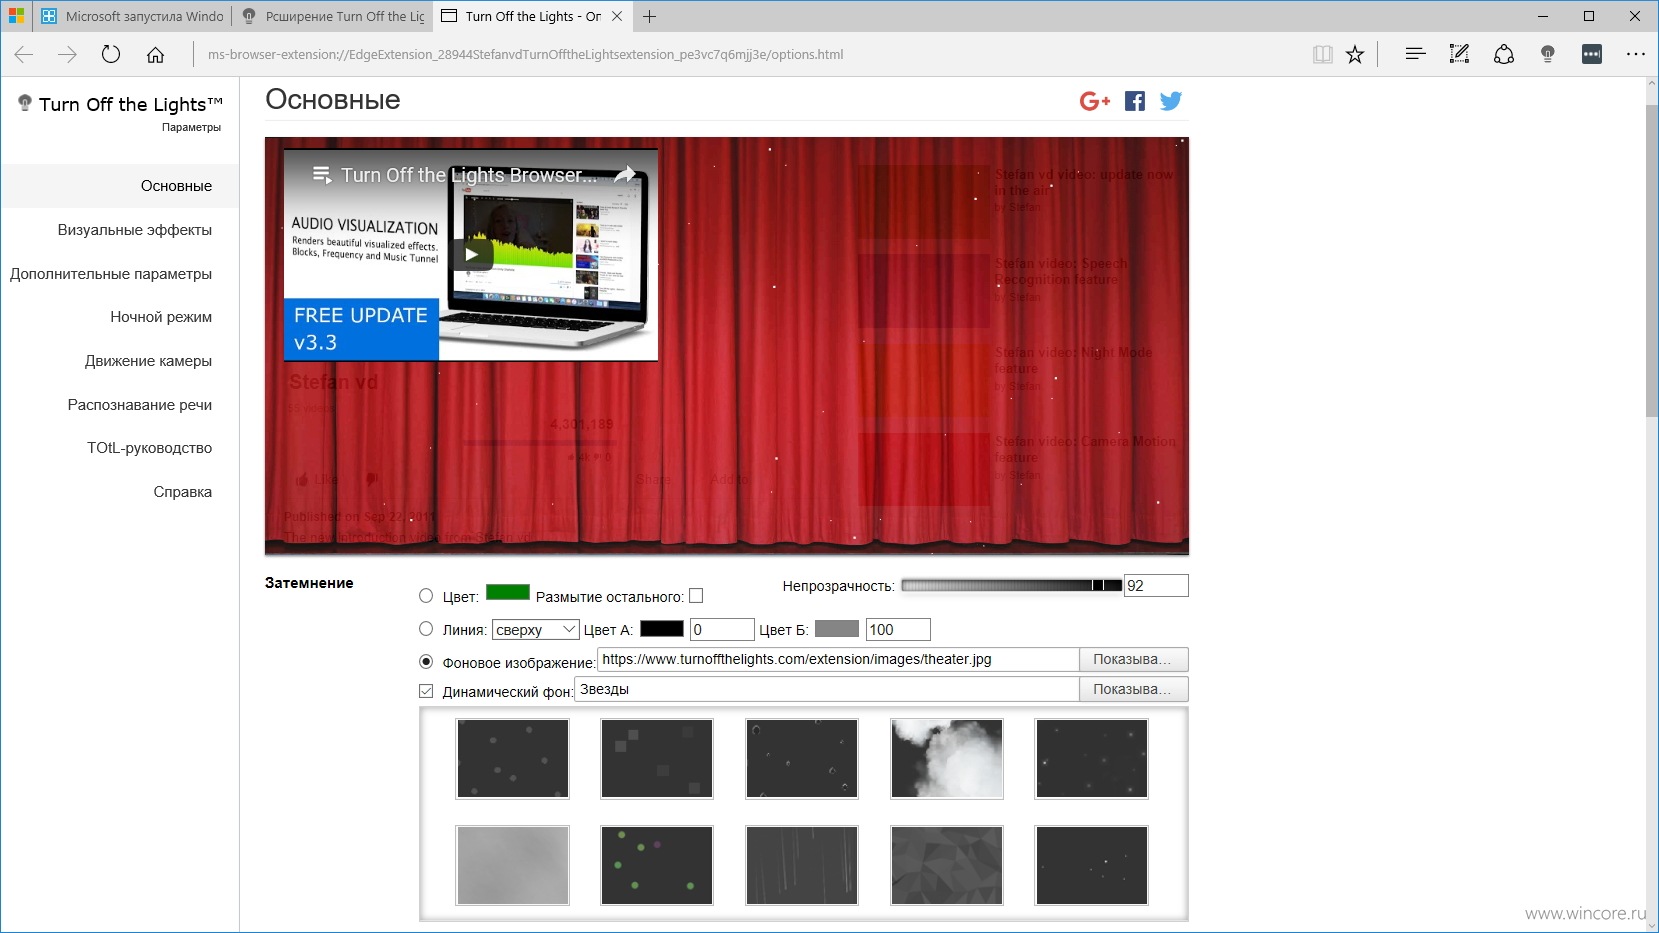The image size is (1659, 933).
Task: Click the green Цвет color swatch
Action: point(507,592)
